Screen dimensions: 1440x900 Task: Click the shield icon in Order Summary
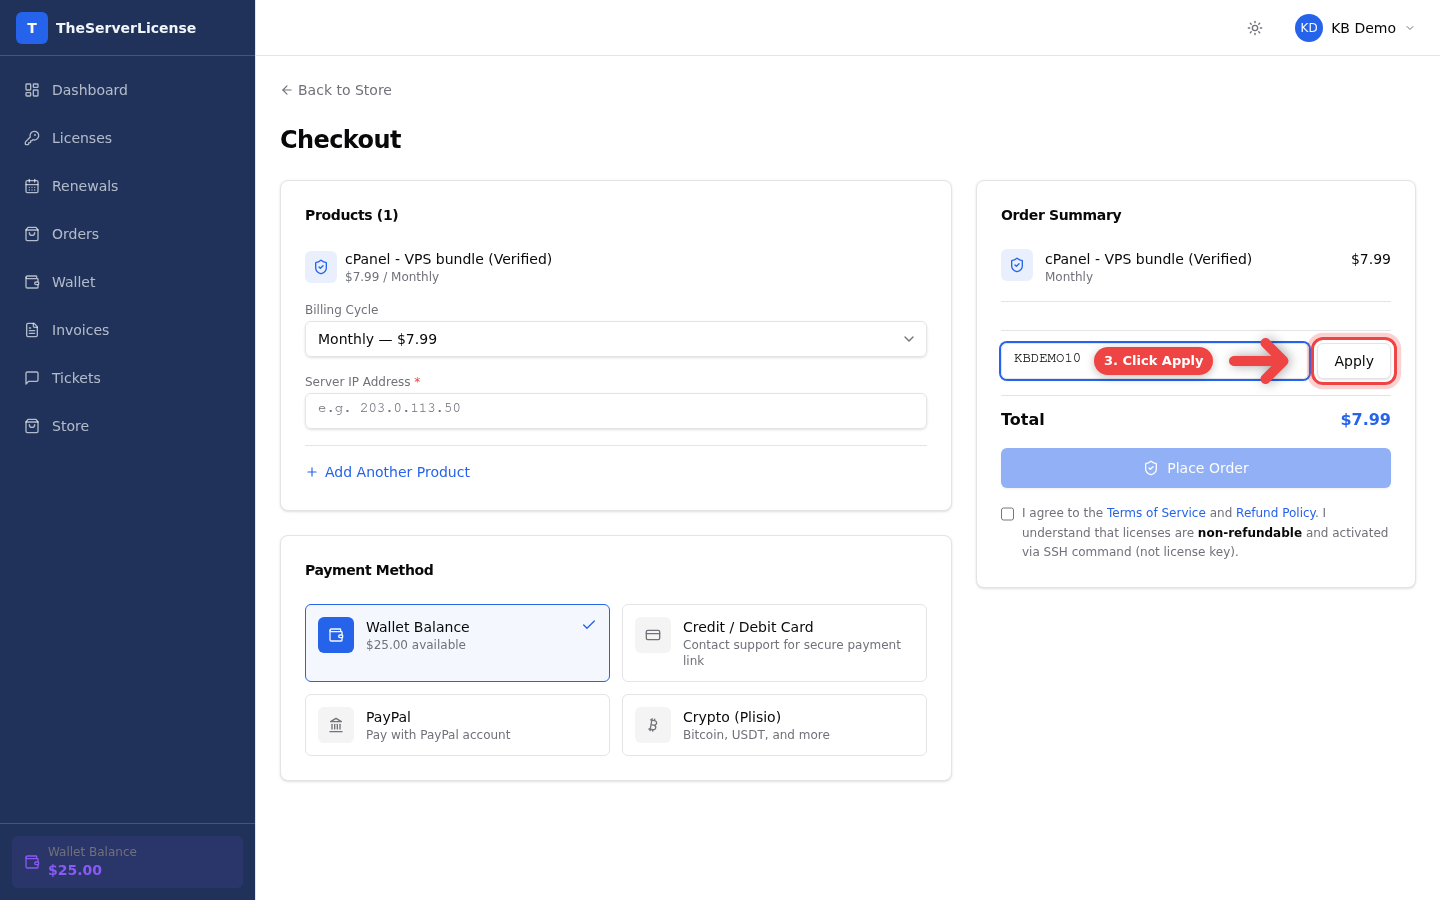click(x=1017, y=265)
